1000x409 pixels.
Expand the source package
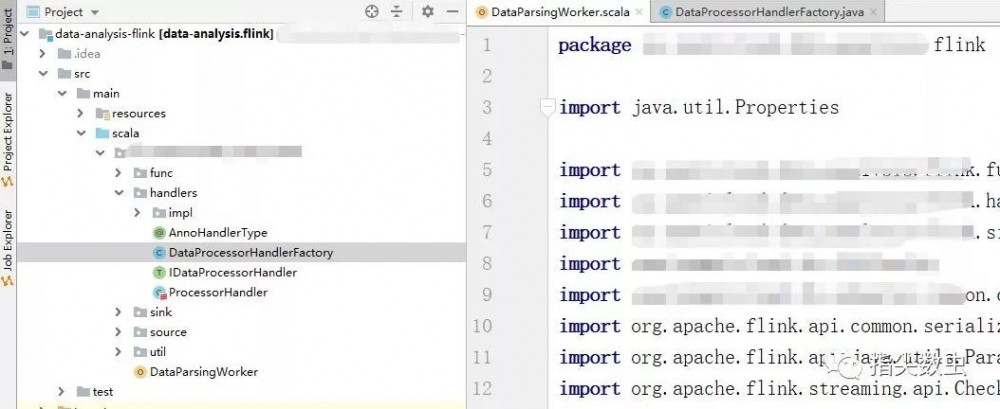(119, 332)
